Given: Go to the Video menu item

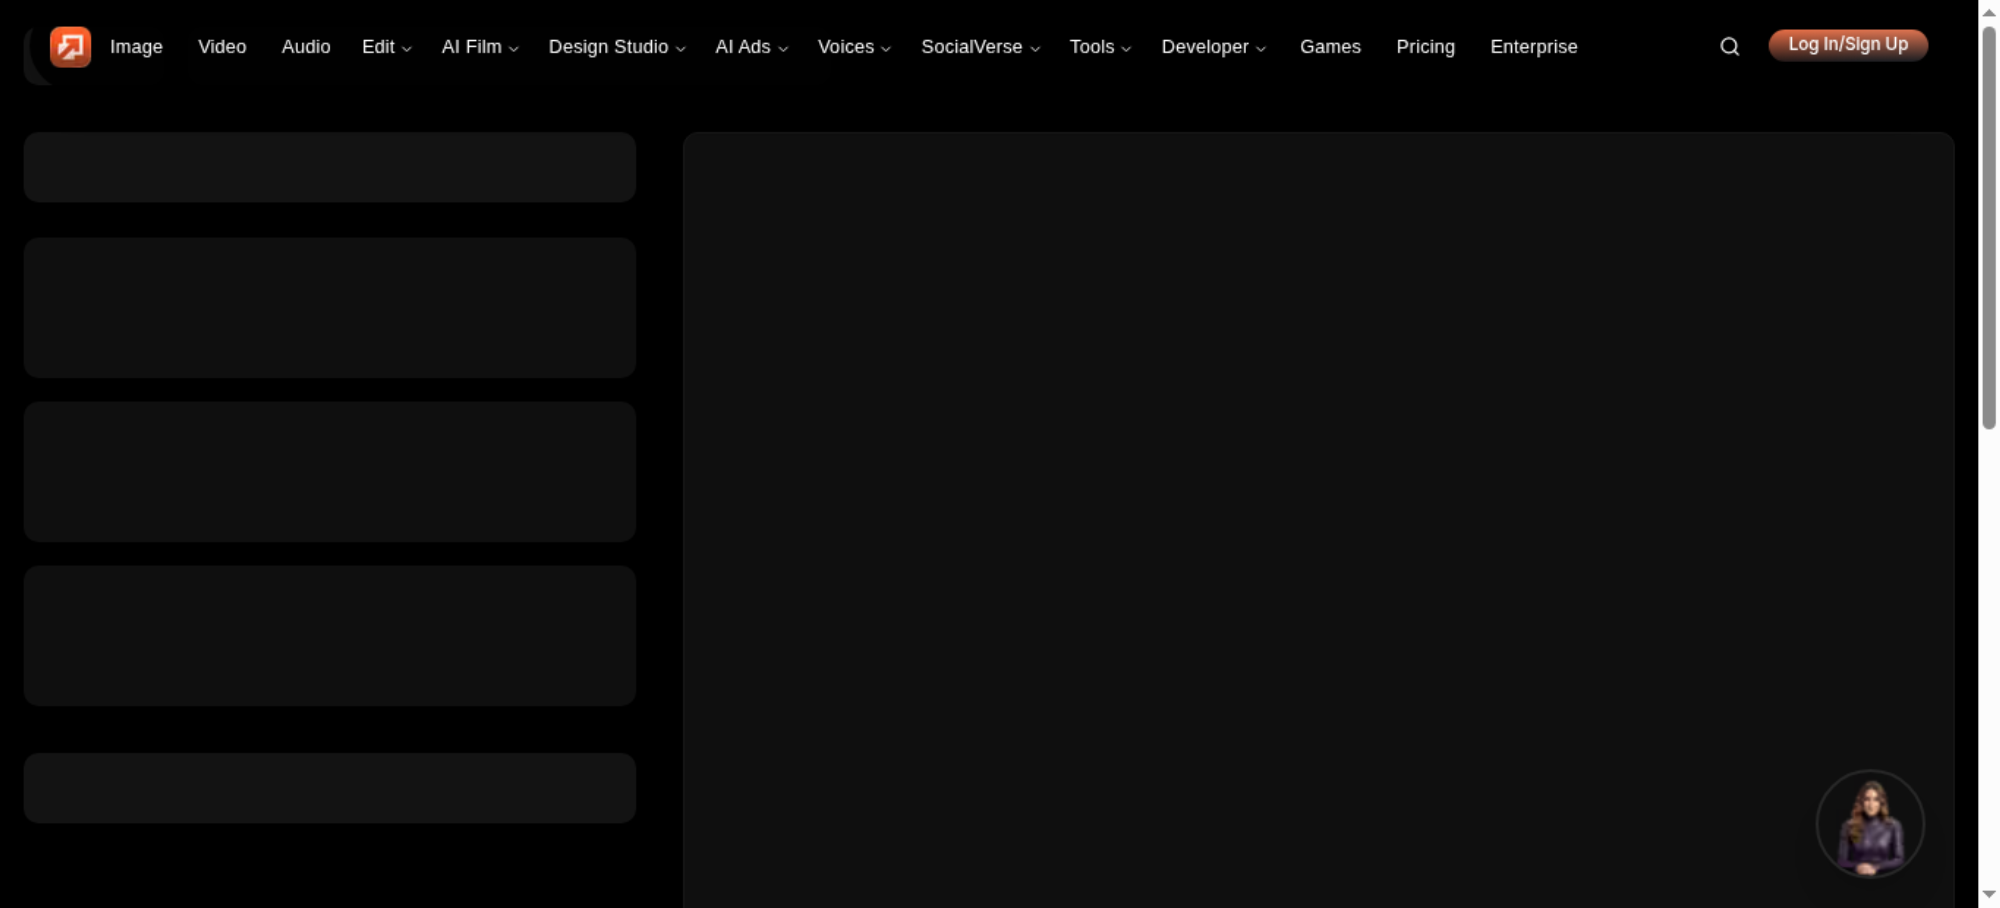Looking at the screenshot, I should pos(222,47).
